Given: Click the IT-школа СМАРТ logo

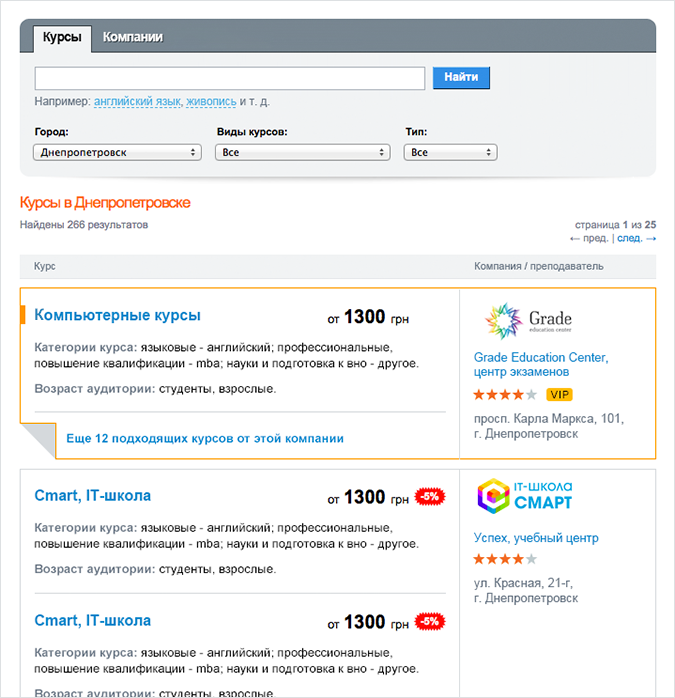Looking at the screenshot, I should [x=525, y=496].
